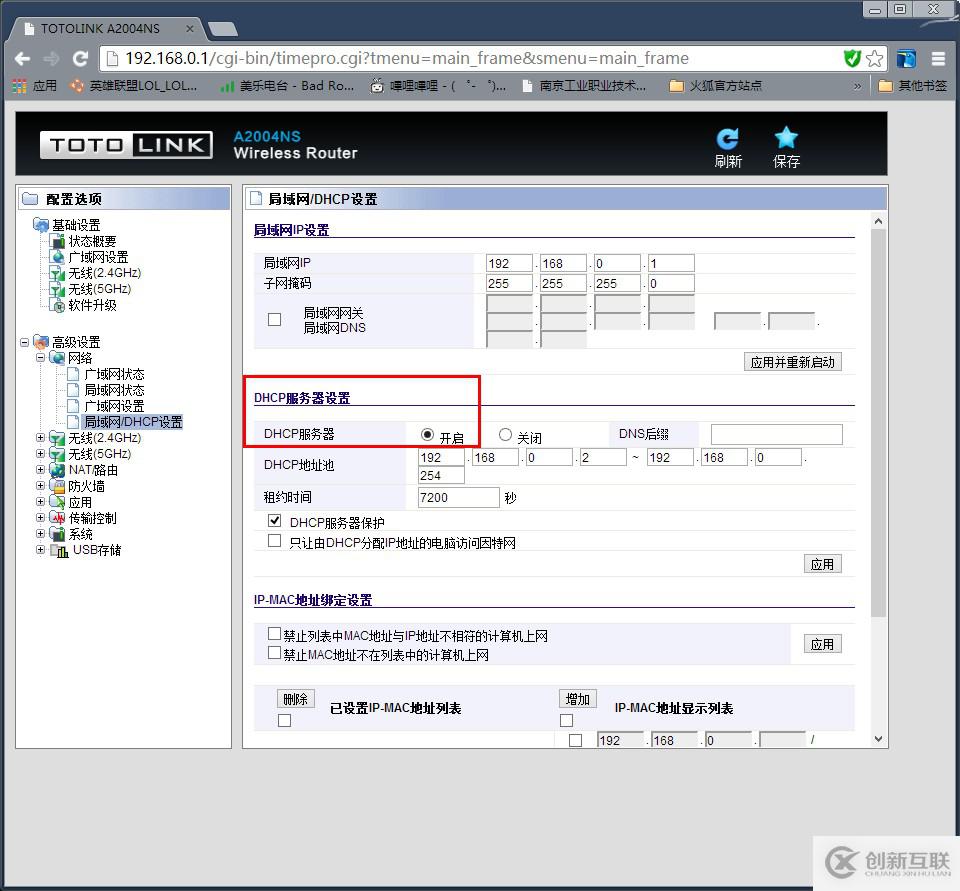The height and width of the screenshot is (891, 960).
Task: Open 火狐官方站点 bookmark folder
Action: (x=716, y=86)
